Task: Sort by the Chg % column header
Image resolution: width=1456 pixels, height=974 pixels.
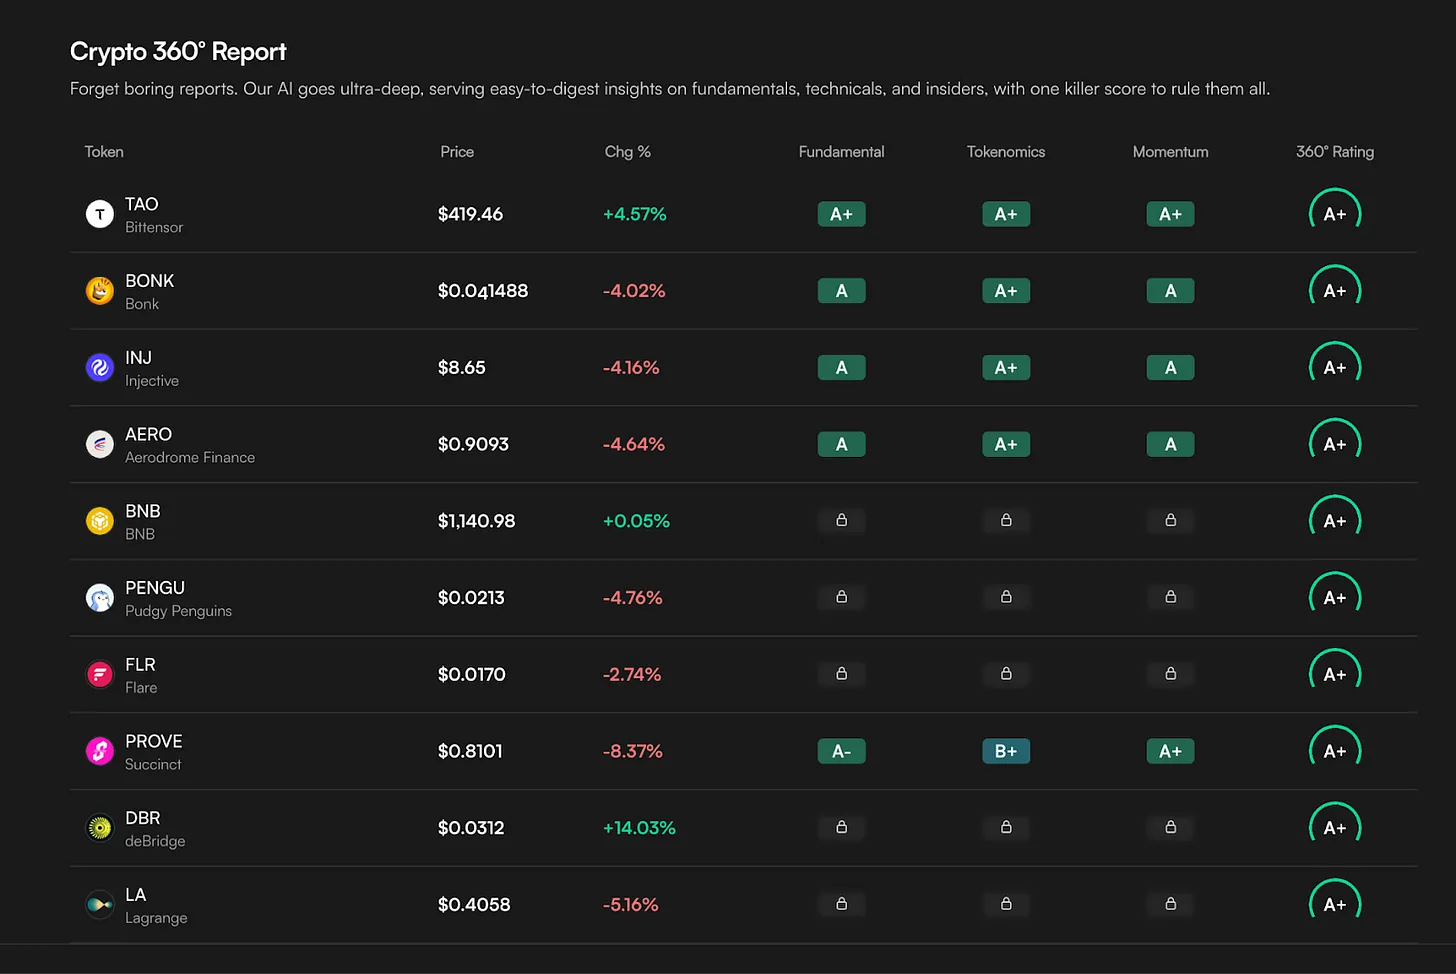Action: 627,152
